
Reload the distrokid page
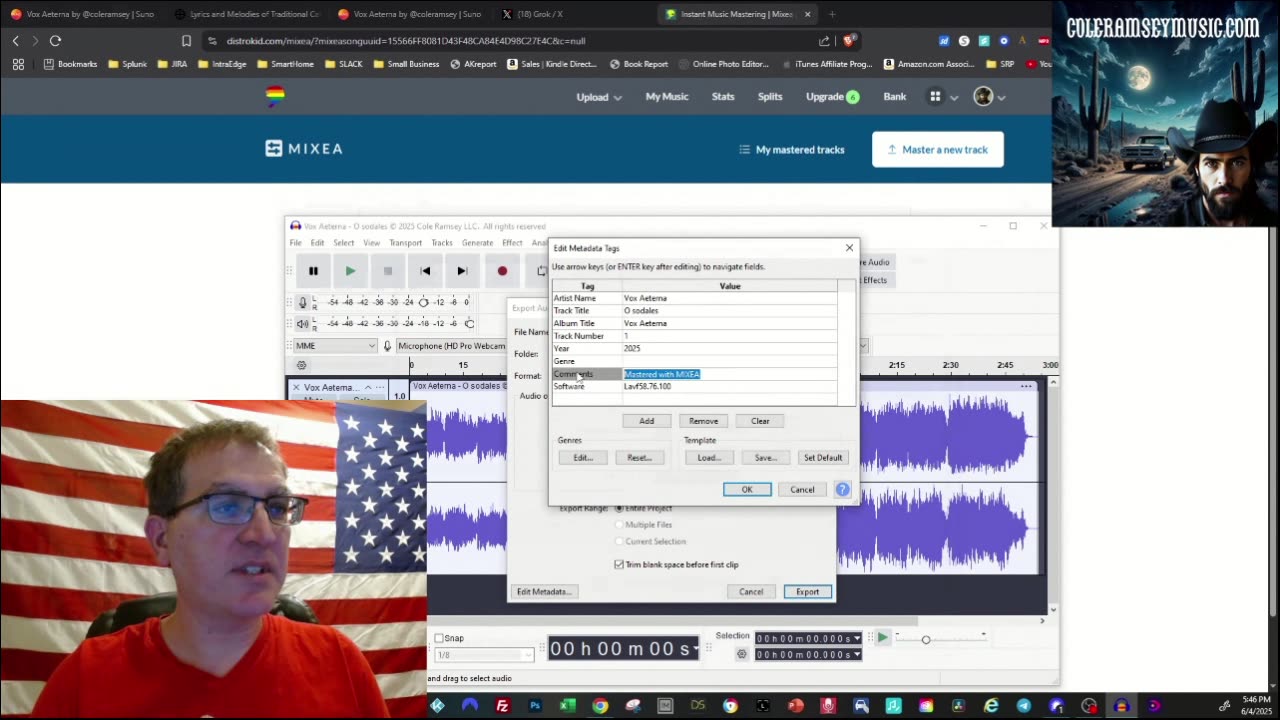55,41
